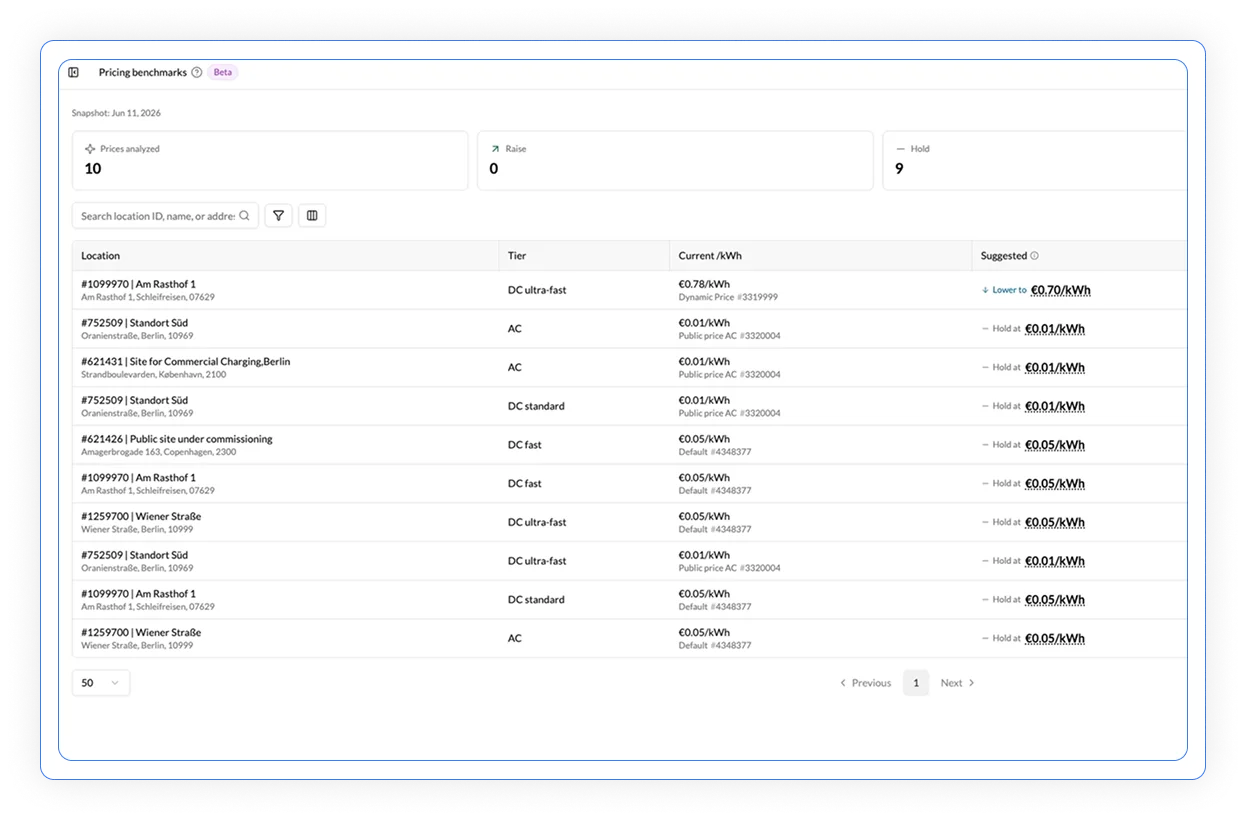Focus the search location input field
The image size is (1246, 820).
pos(165,215)
